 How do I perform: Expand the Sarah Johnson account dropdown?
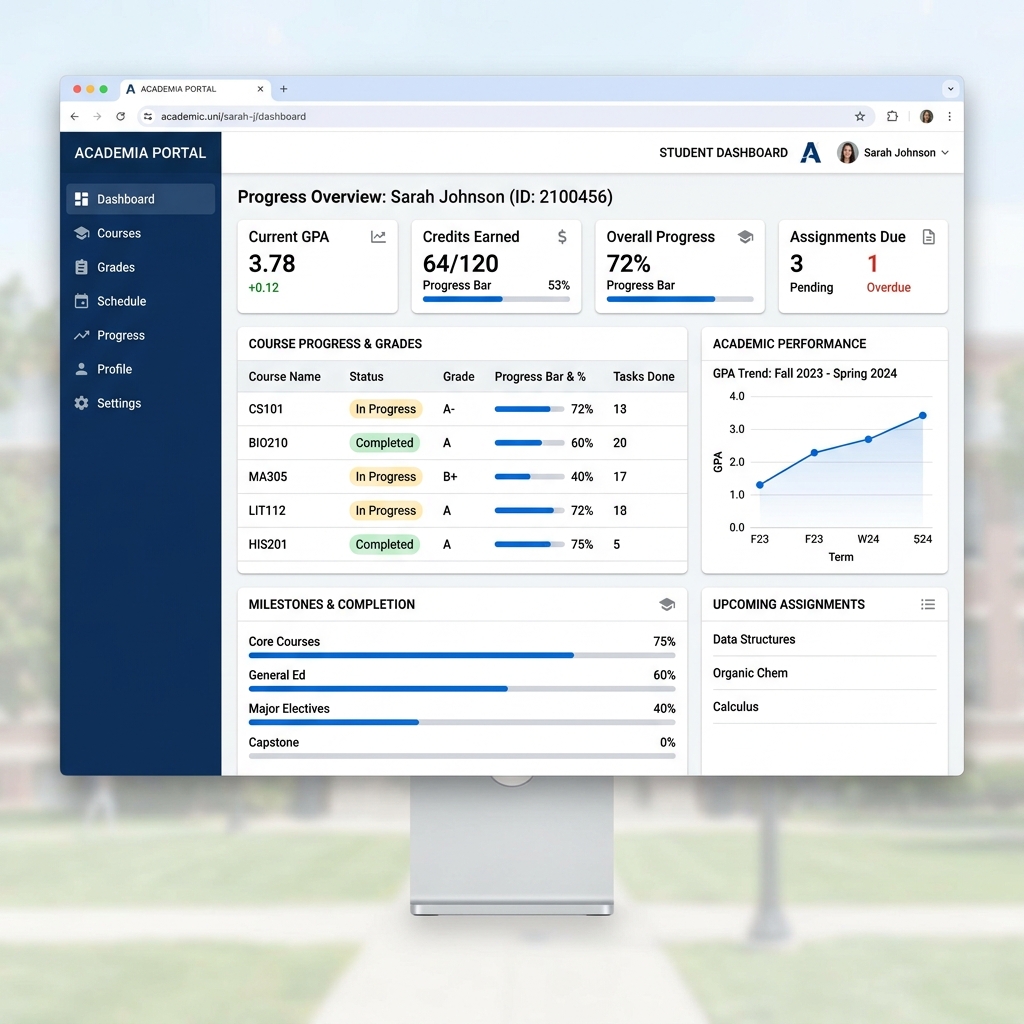(893, 153)
